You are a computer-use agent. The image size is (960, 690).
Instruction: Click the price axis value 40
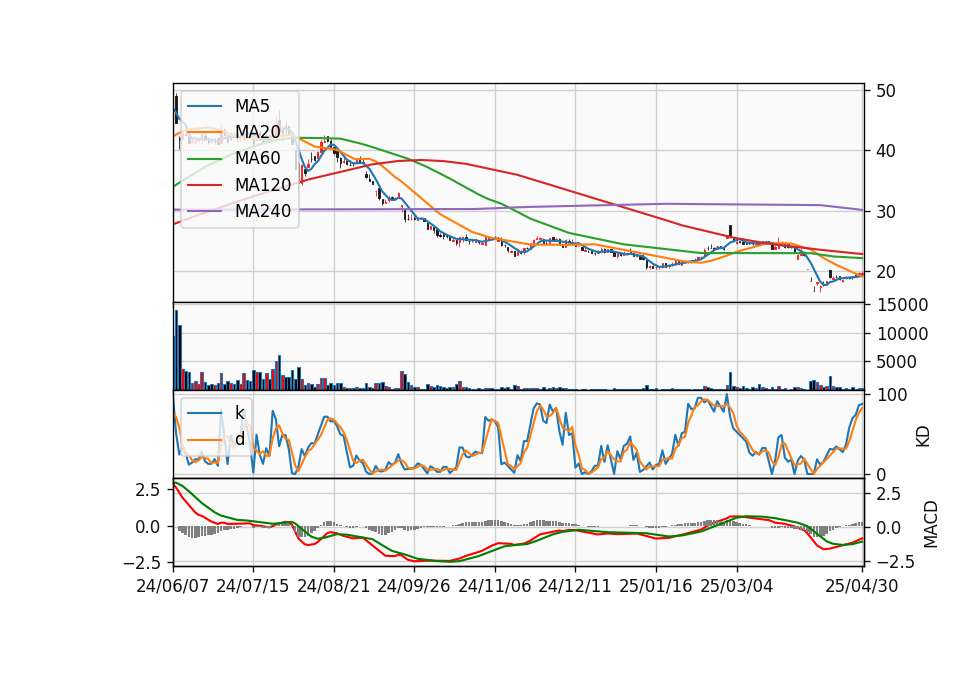(886, 151)
